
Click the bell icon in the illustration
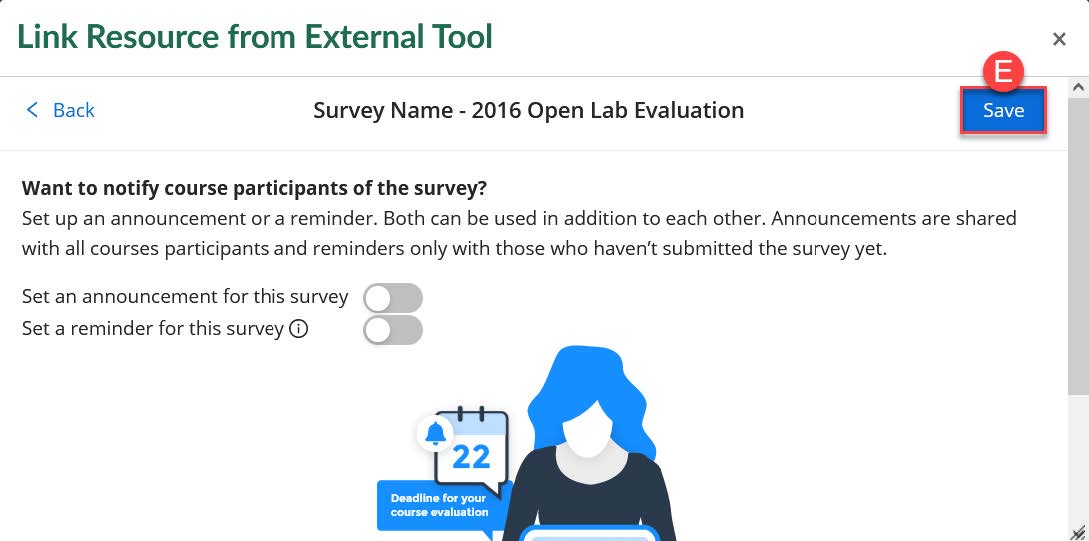pyautogui.click(x=435, y=433)
